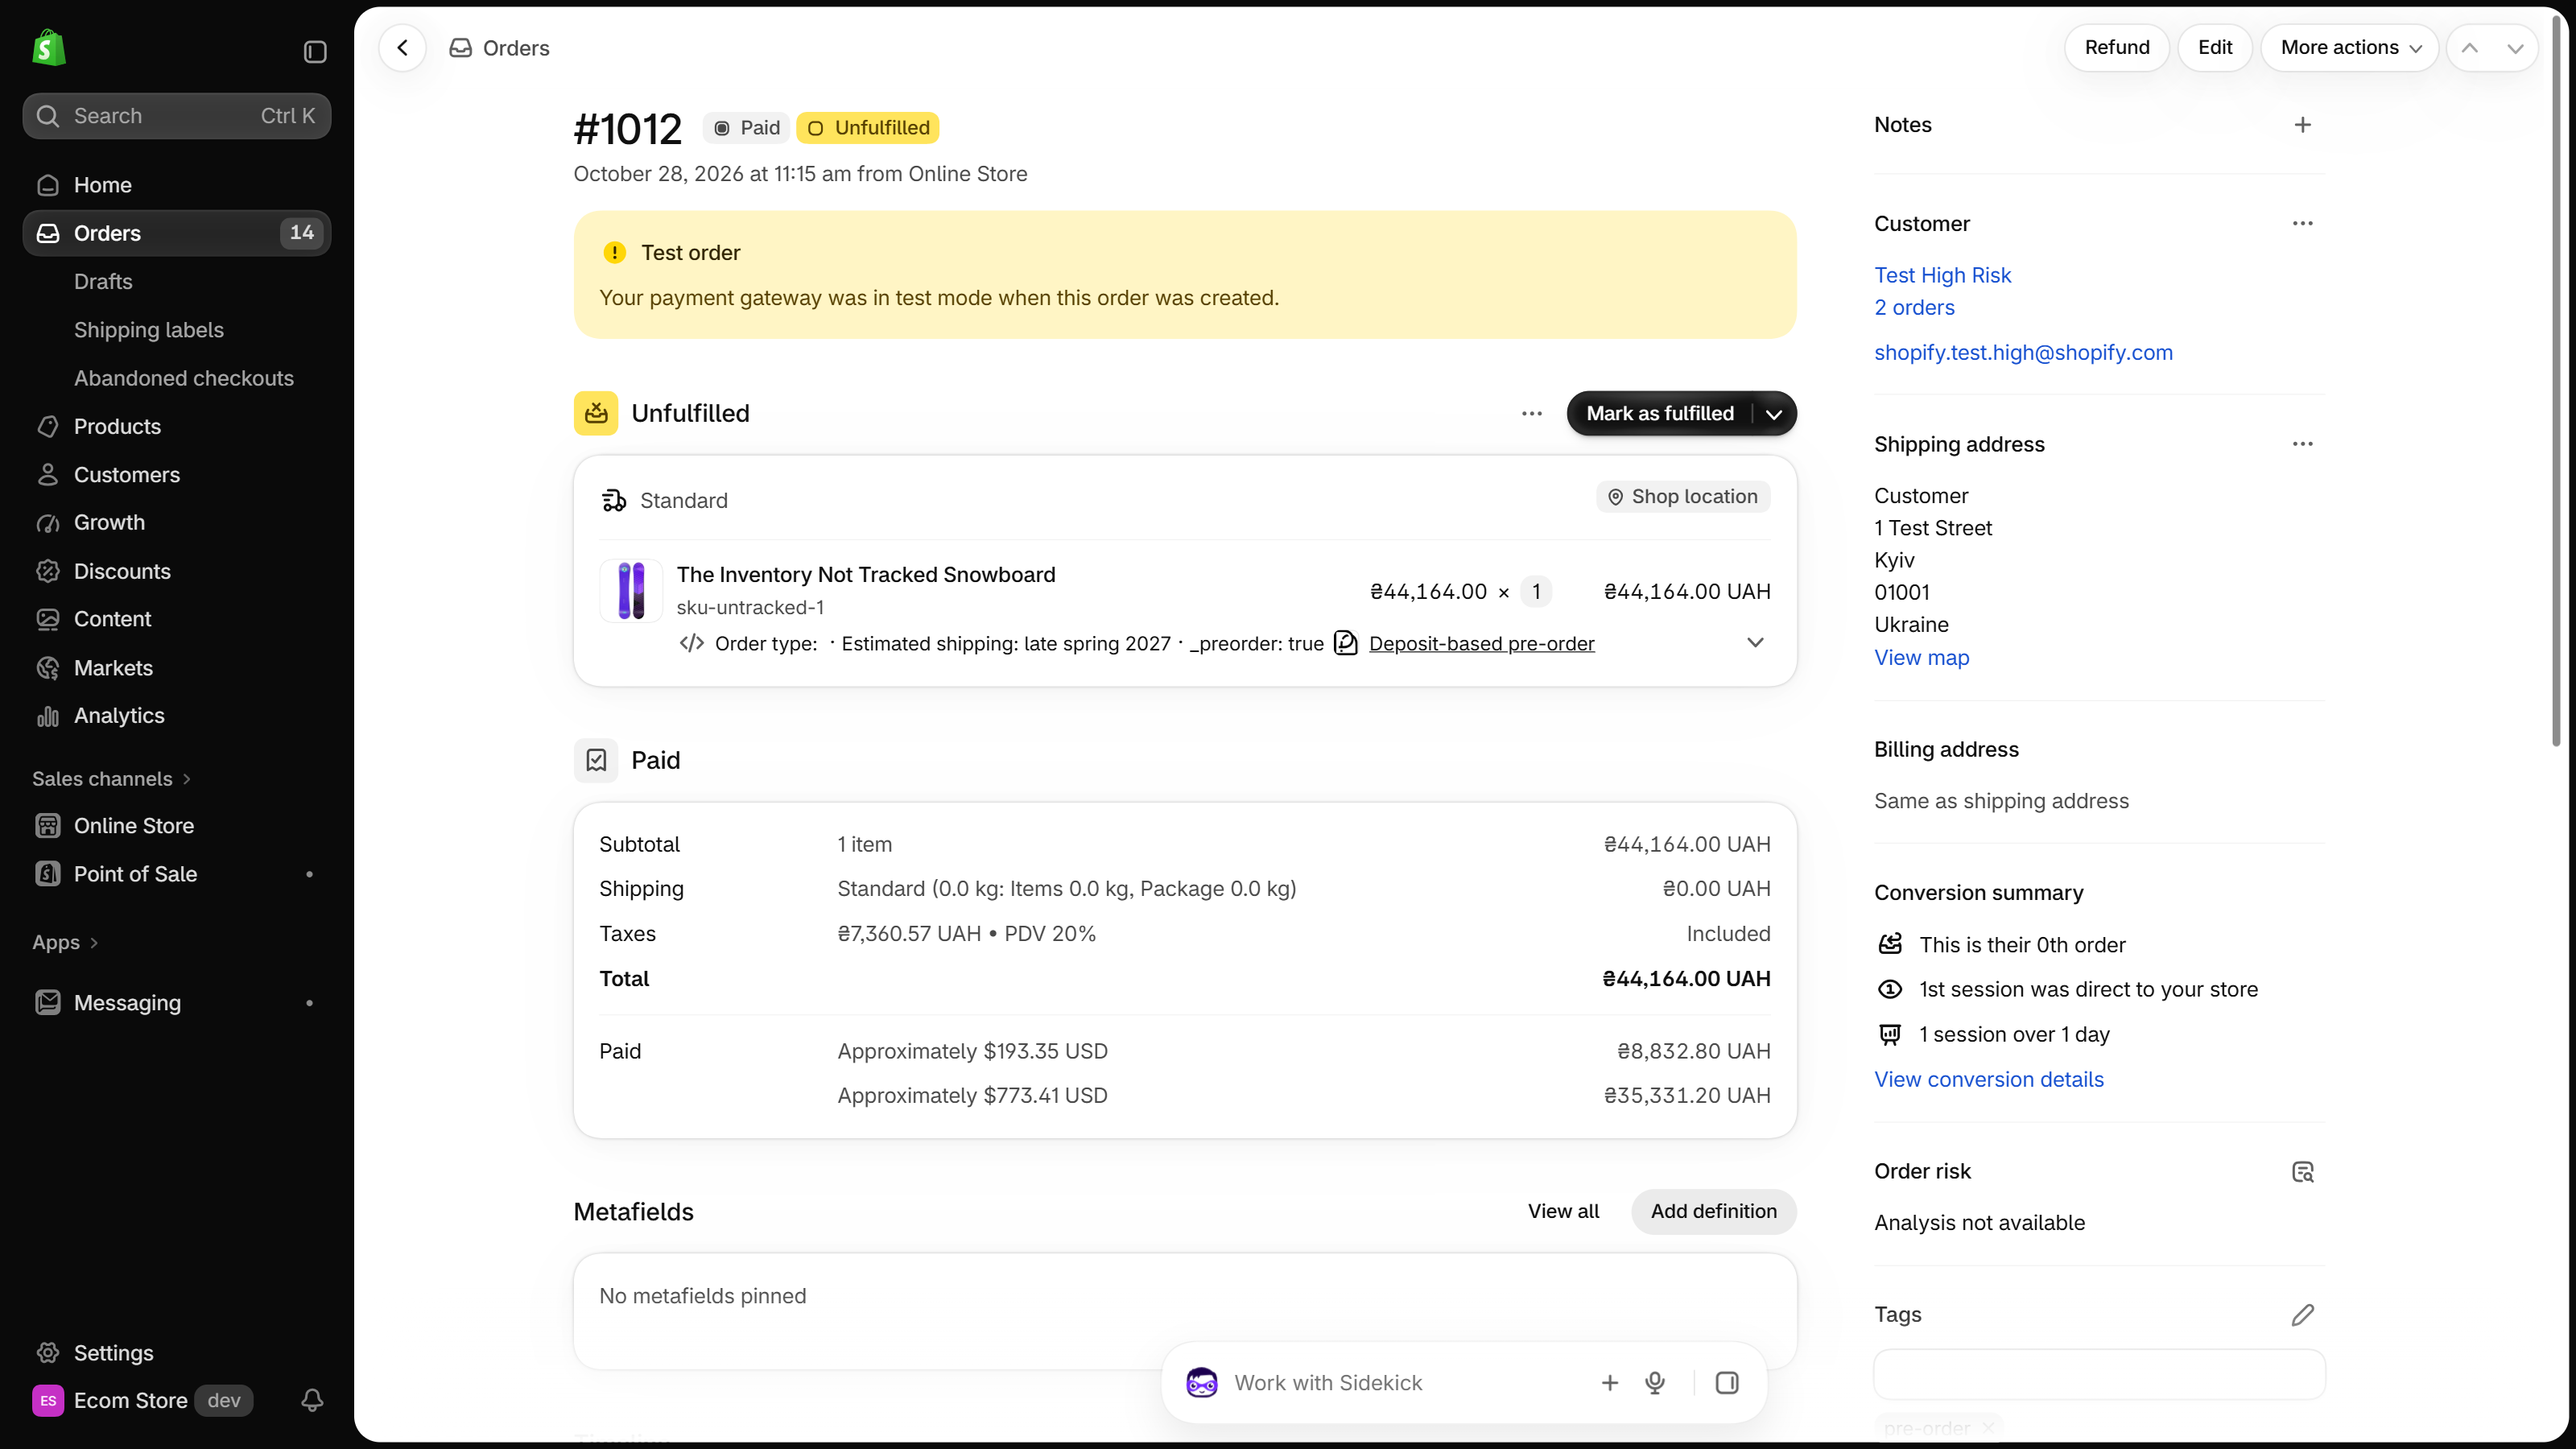This screenshot has height=1449, width=2576.
Task: Collapse the sidebar panel icon
Action: tap(315, 51)
